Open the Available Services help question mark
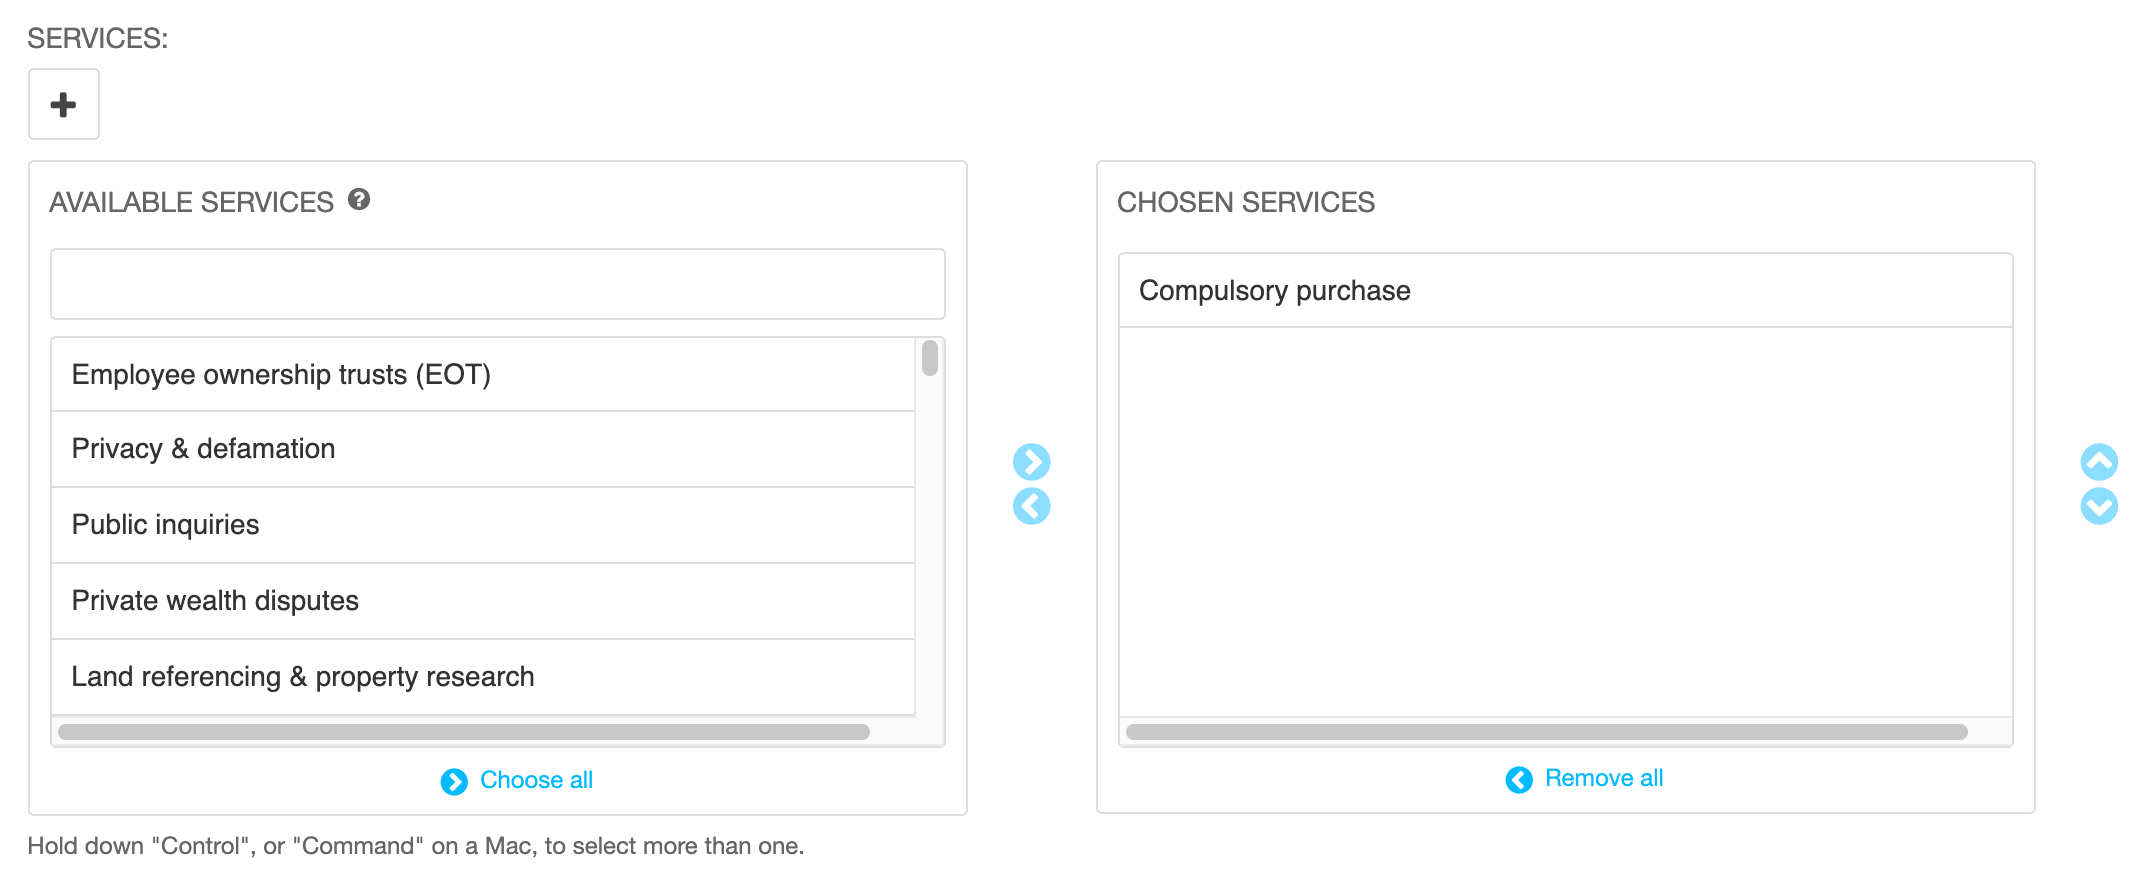The height and width of the screenshot is (888, 2140). click(x=359, y=200)
